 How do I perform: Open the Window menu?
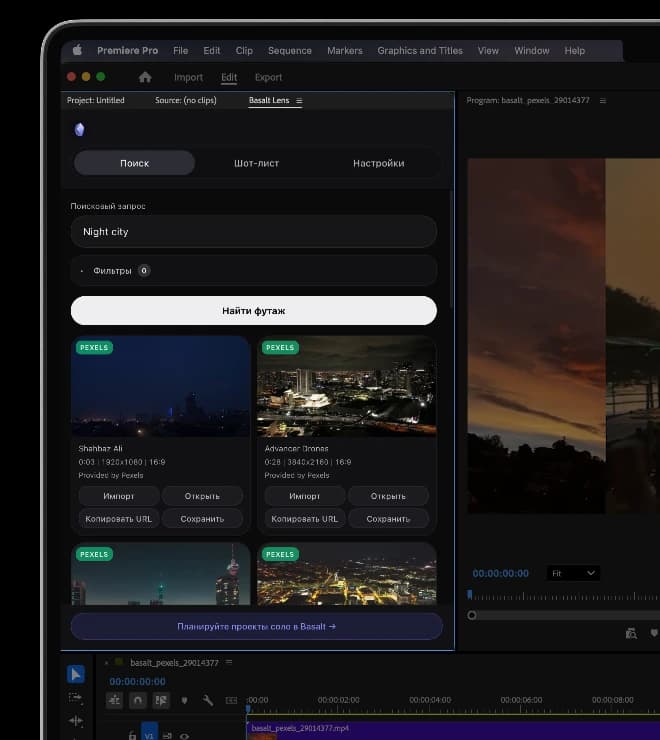click(532, 50)
